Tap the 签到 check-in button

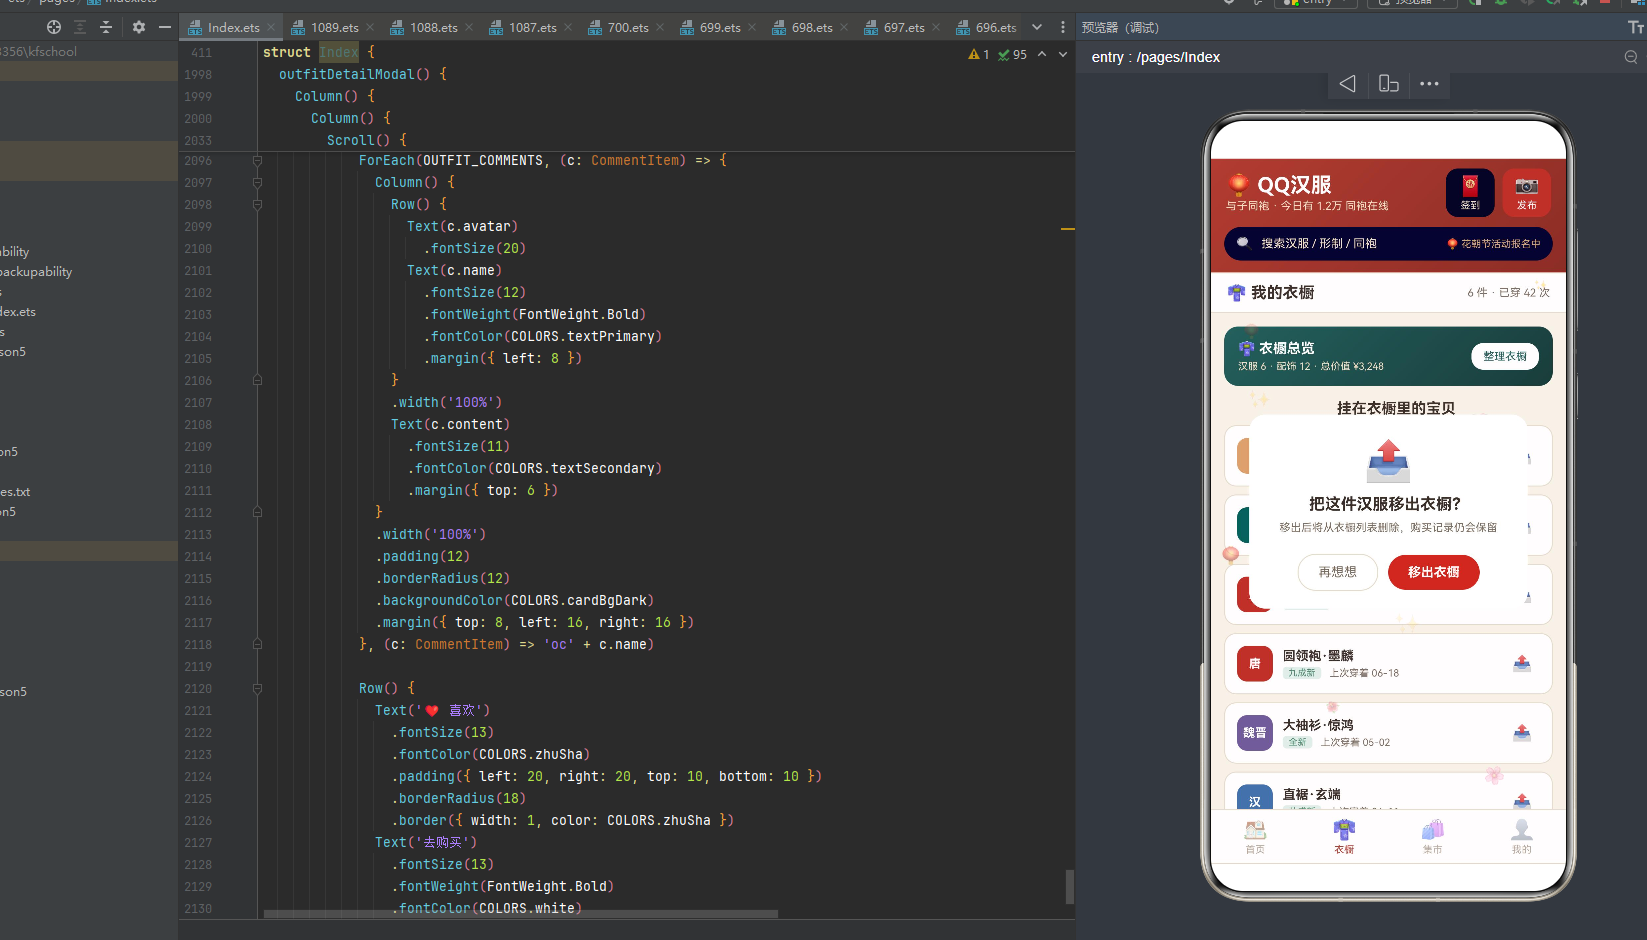(x=1470, y=193)
